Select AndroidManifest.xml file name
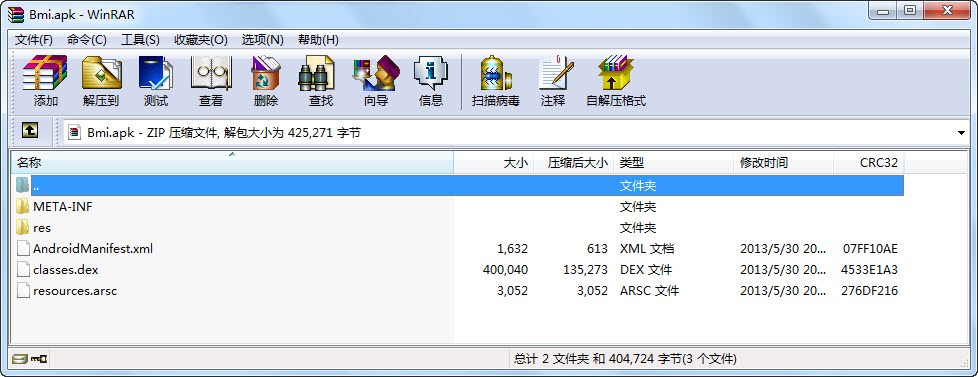Image resolution: width=978 pixels, height=377 pixels. [93, 248]
